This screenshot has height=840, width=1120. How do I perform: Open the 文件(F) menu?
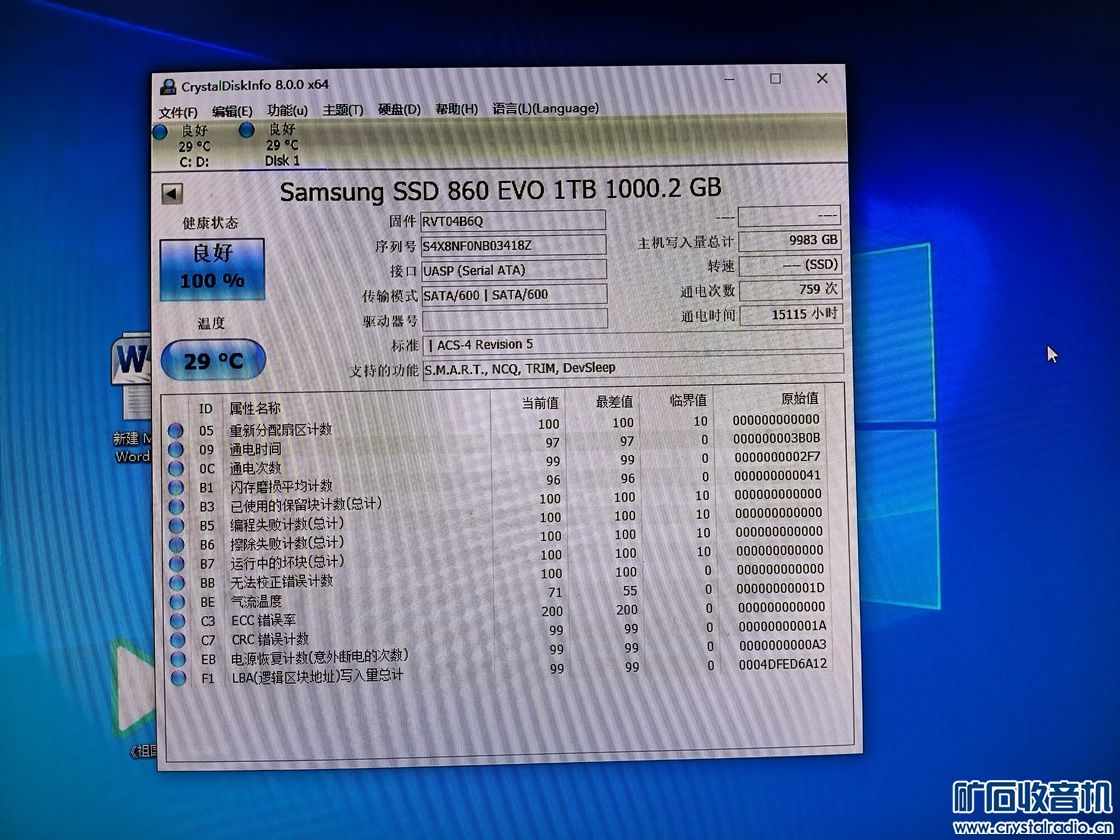pos(177,113)
